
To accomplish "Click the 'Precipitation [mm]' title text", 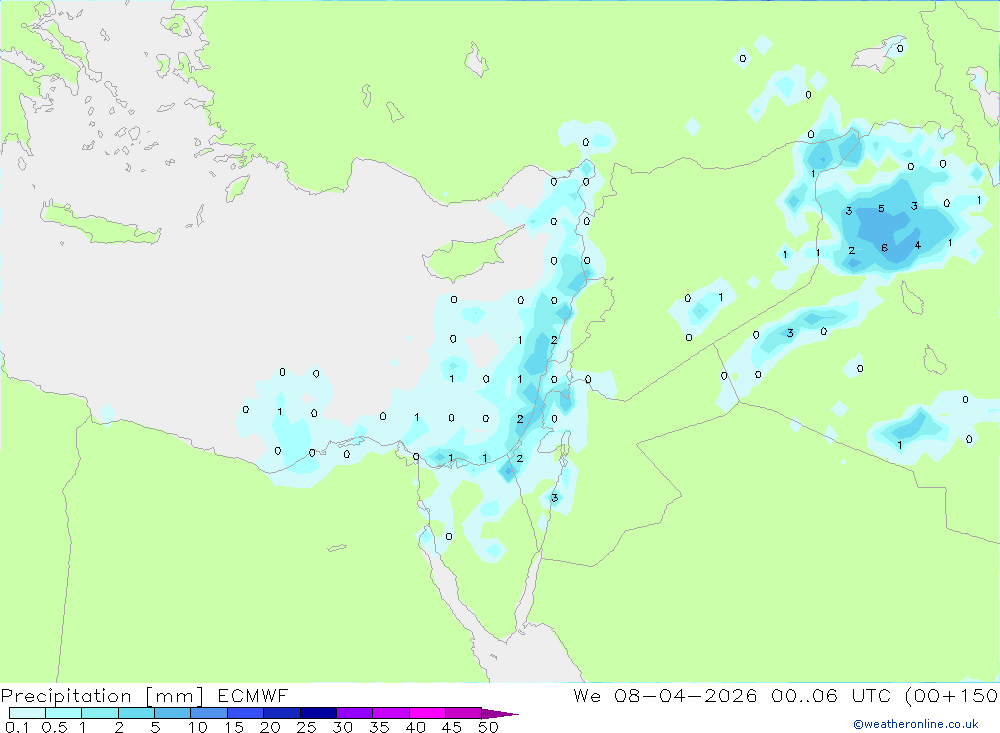I will click(101, 696).
